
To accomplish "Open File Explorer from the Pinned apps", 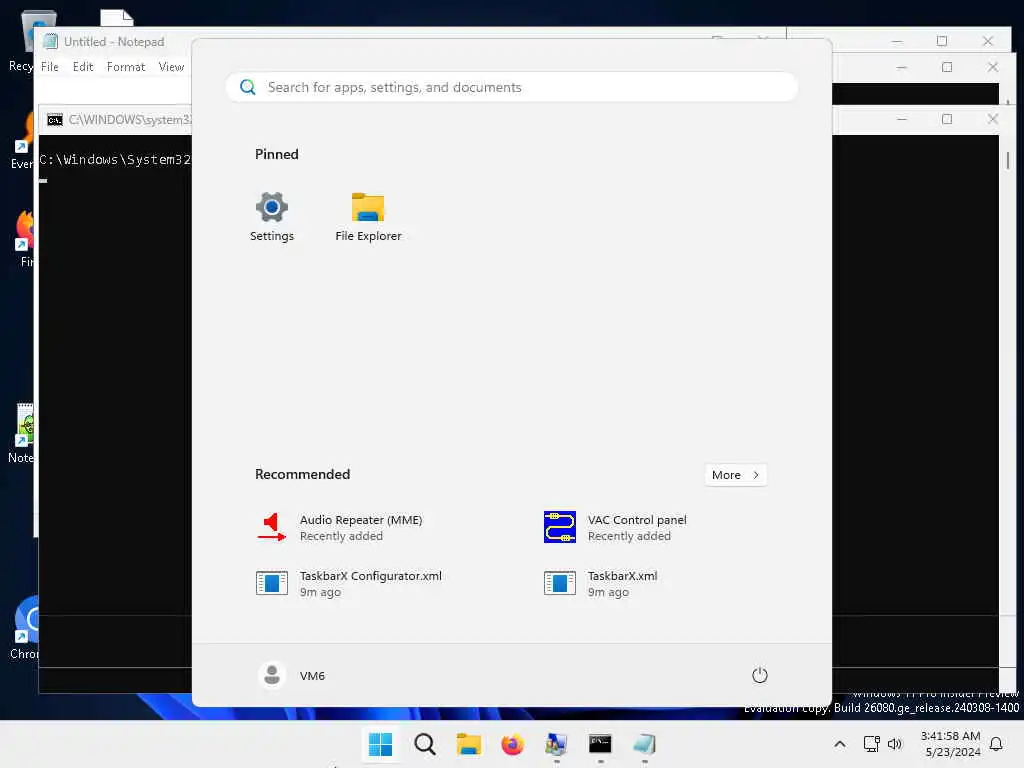I will pos(368,217).
